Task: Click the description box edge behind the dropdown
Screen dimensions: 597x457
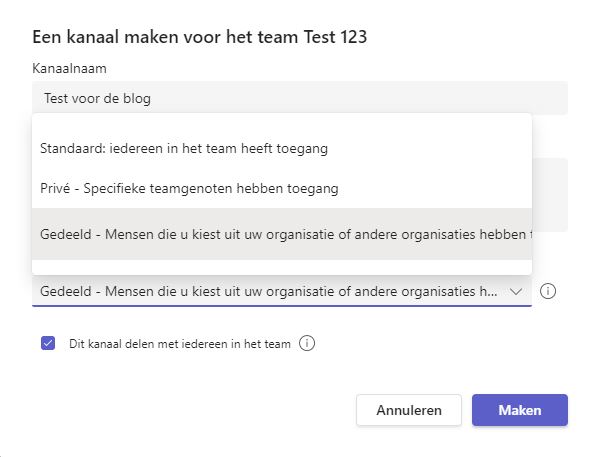Action: (x=550, y=195)
